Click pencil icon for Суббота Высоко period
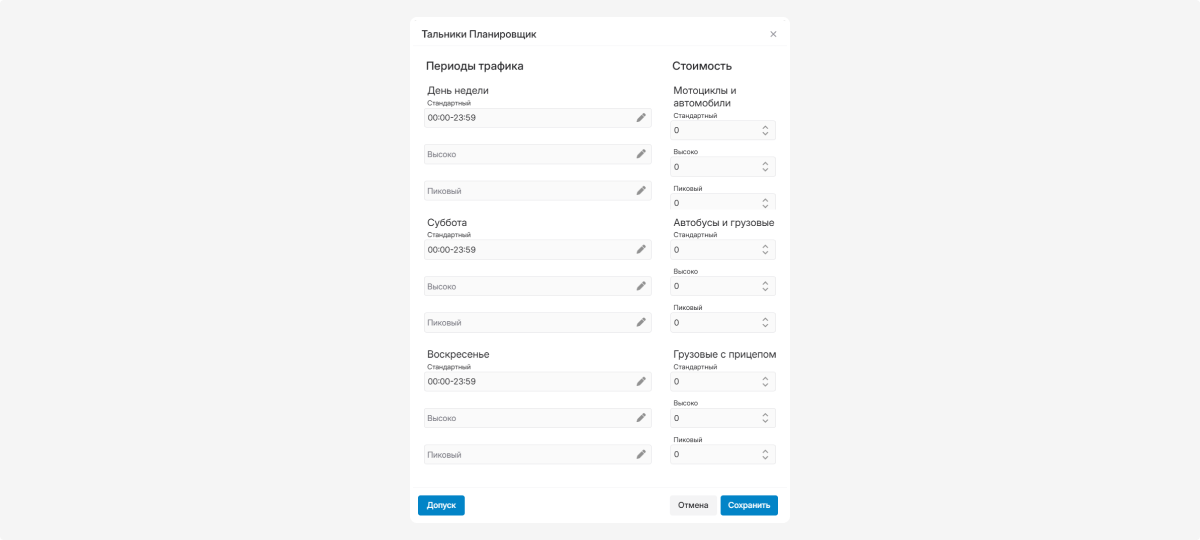Viewport: 1200px width, 540px height. click(641, 286)
